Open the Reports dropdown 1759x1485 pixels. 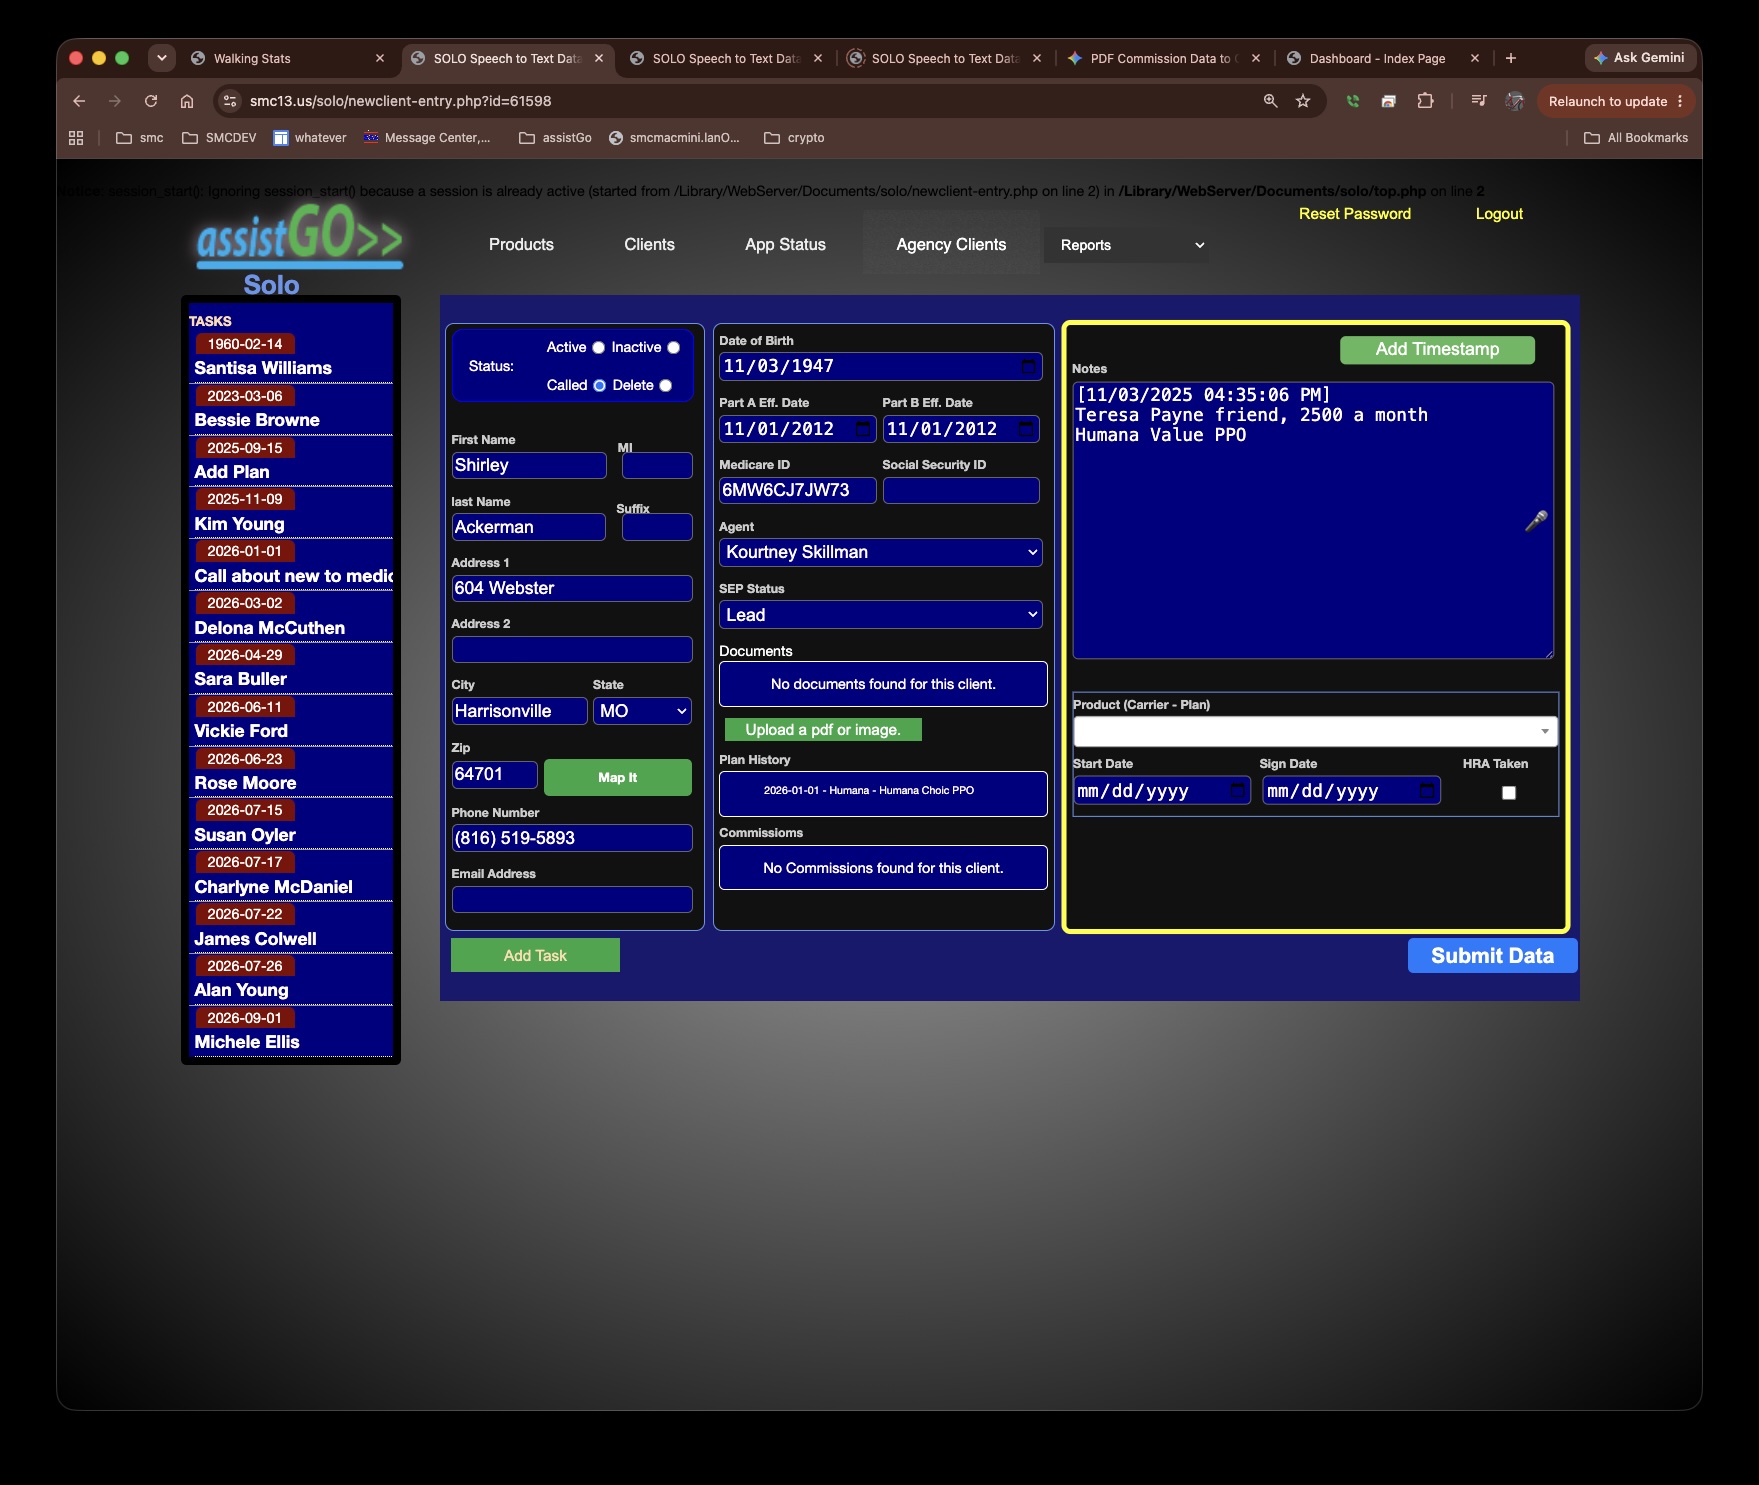1126,245
